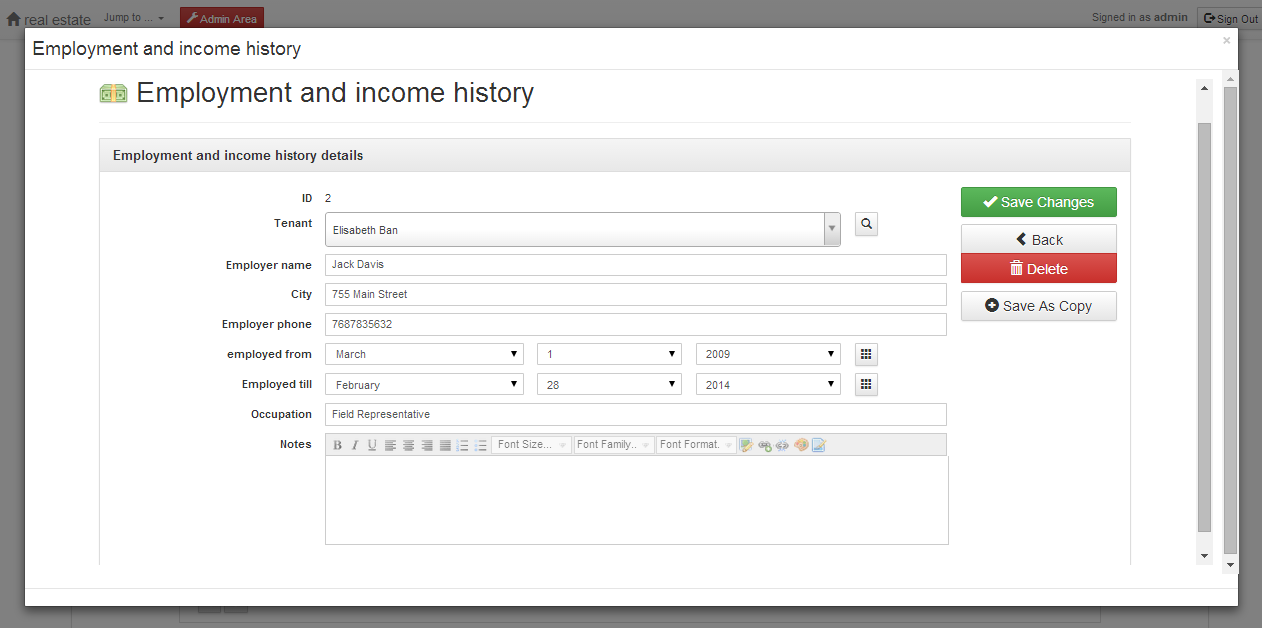This screenshot has width=1262, height=628.
Task: Open the Jump to menu
Action: click(x=134, y=18)
